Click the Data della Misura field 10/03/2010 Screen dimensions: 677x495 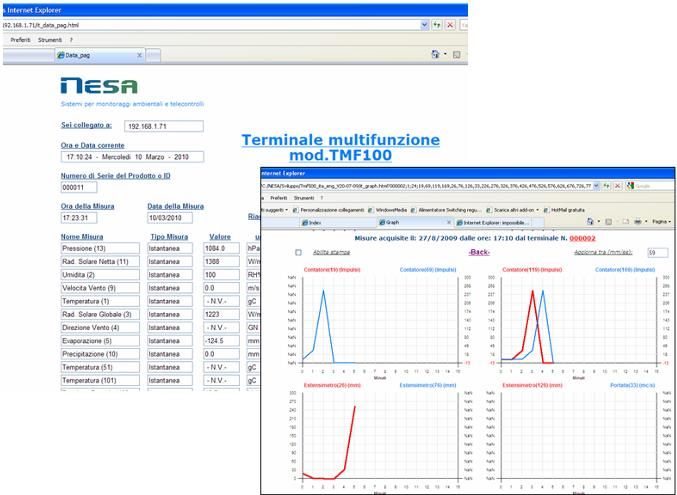[170, 218]
